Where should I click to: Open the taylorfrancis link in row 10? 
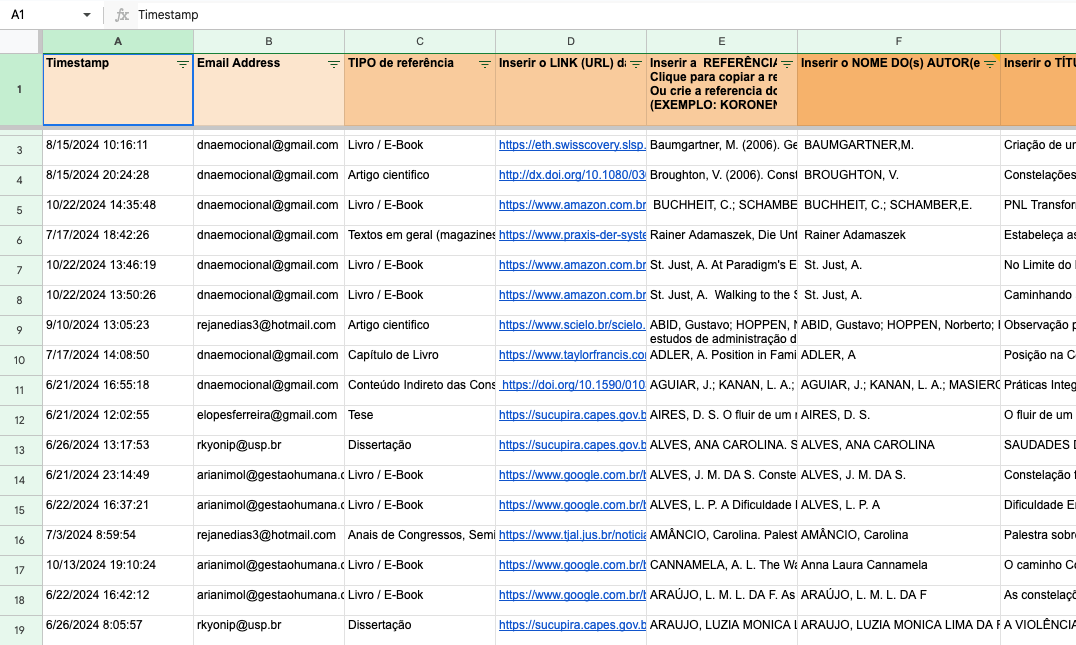571,355
